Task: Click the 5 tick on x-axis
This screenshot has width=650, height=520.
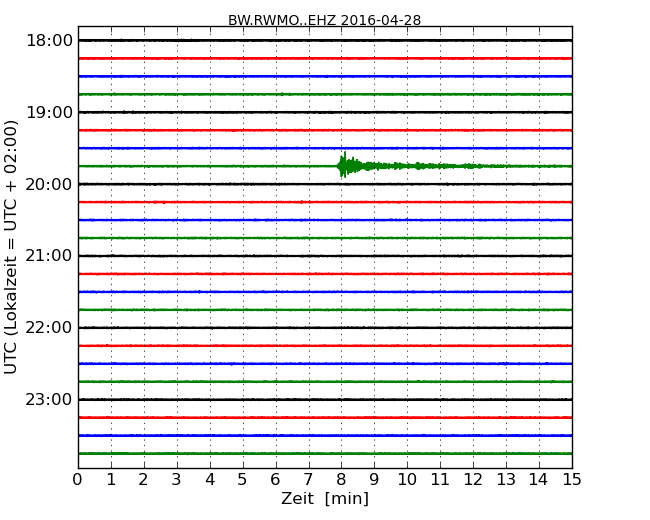Action: click(x=243, y=479)
